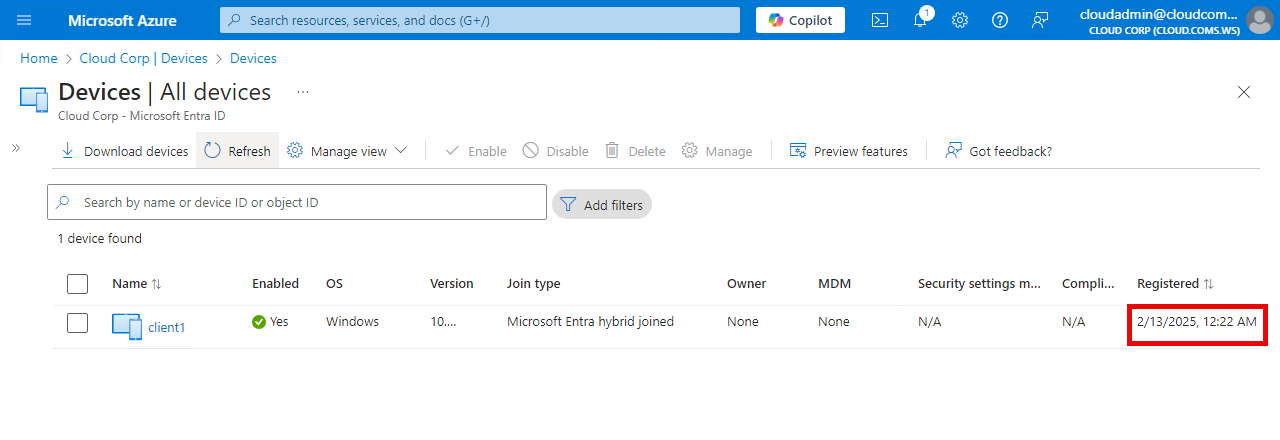
Task: Click Add filters button
Action: (602, 204)
